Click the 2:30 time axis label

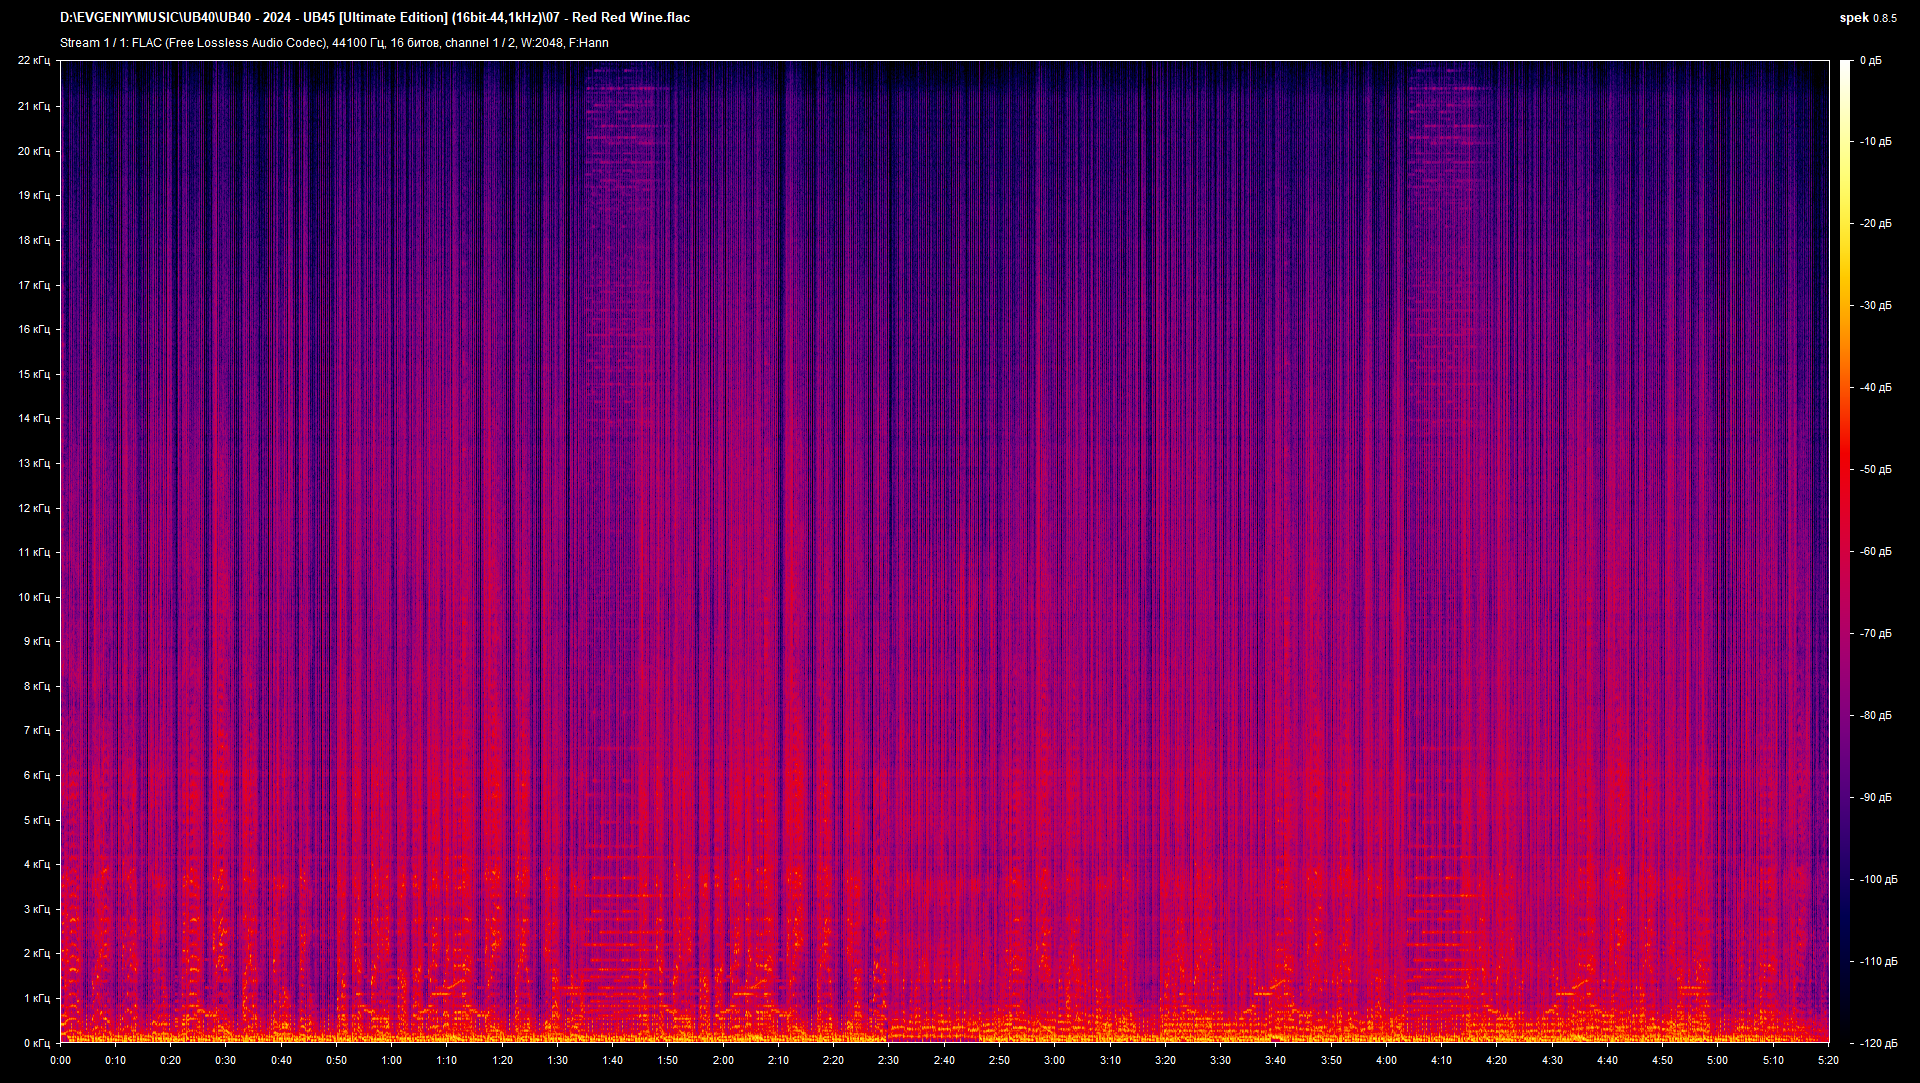click(889, 1060)
